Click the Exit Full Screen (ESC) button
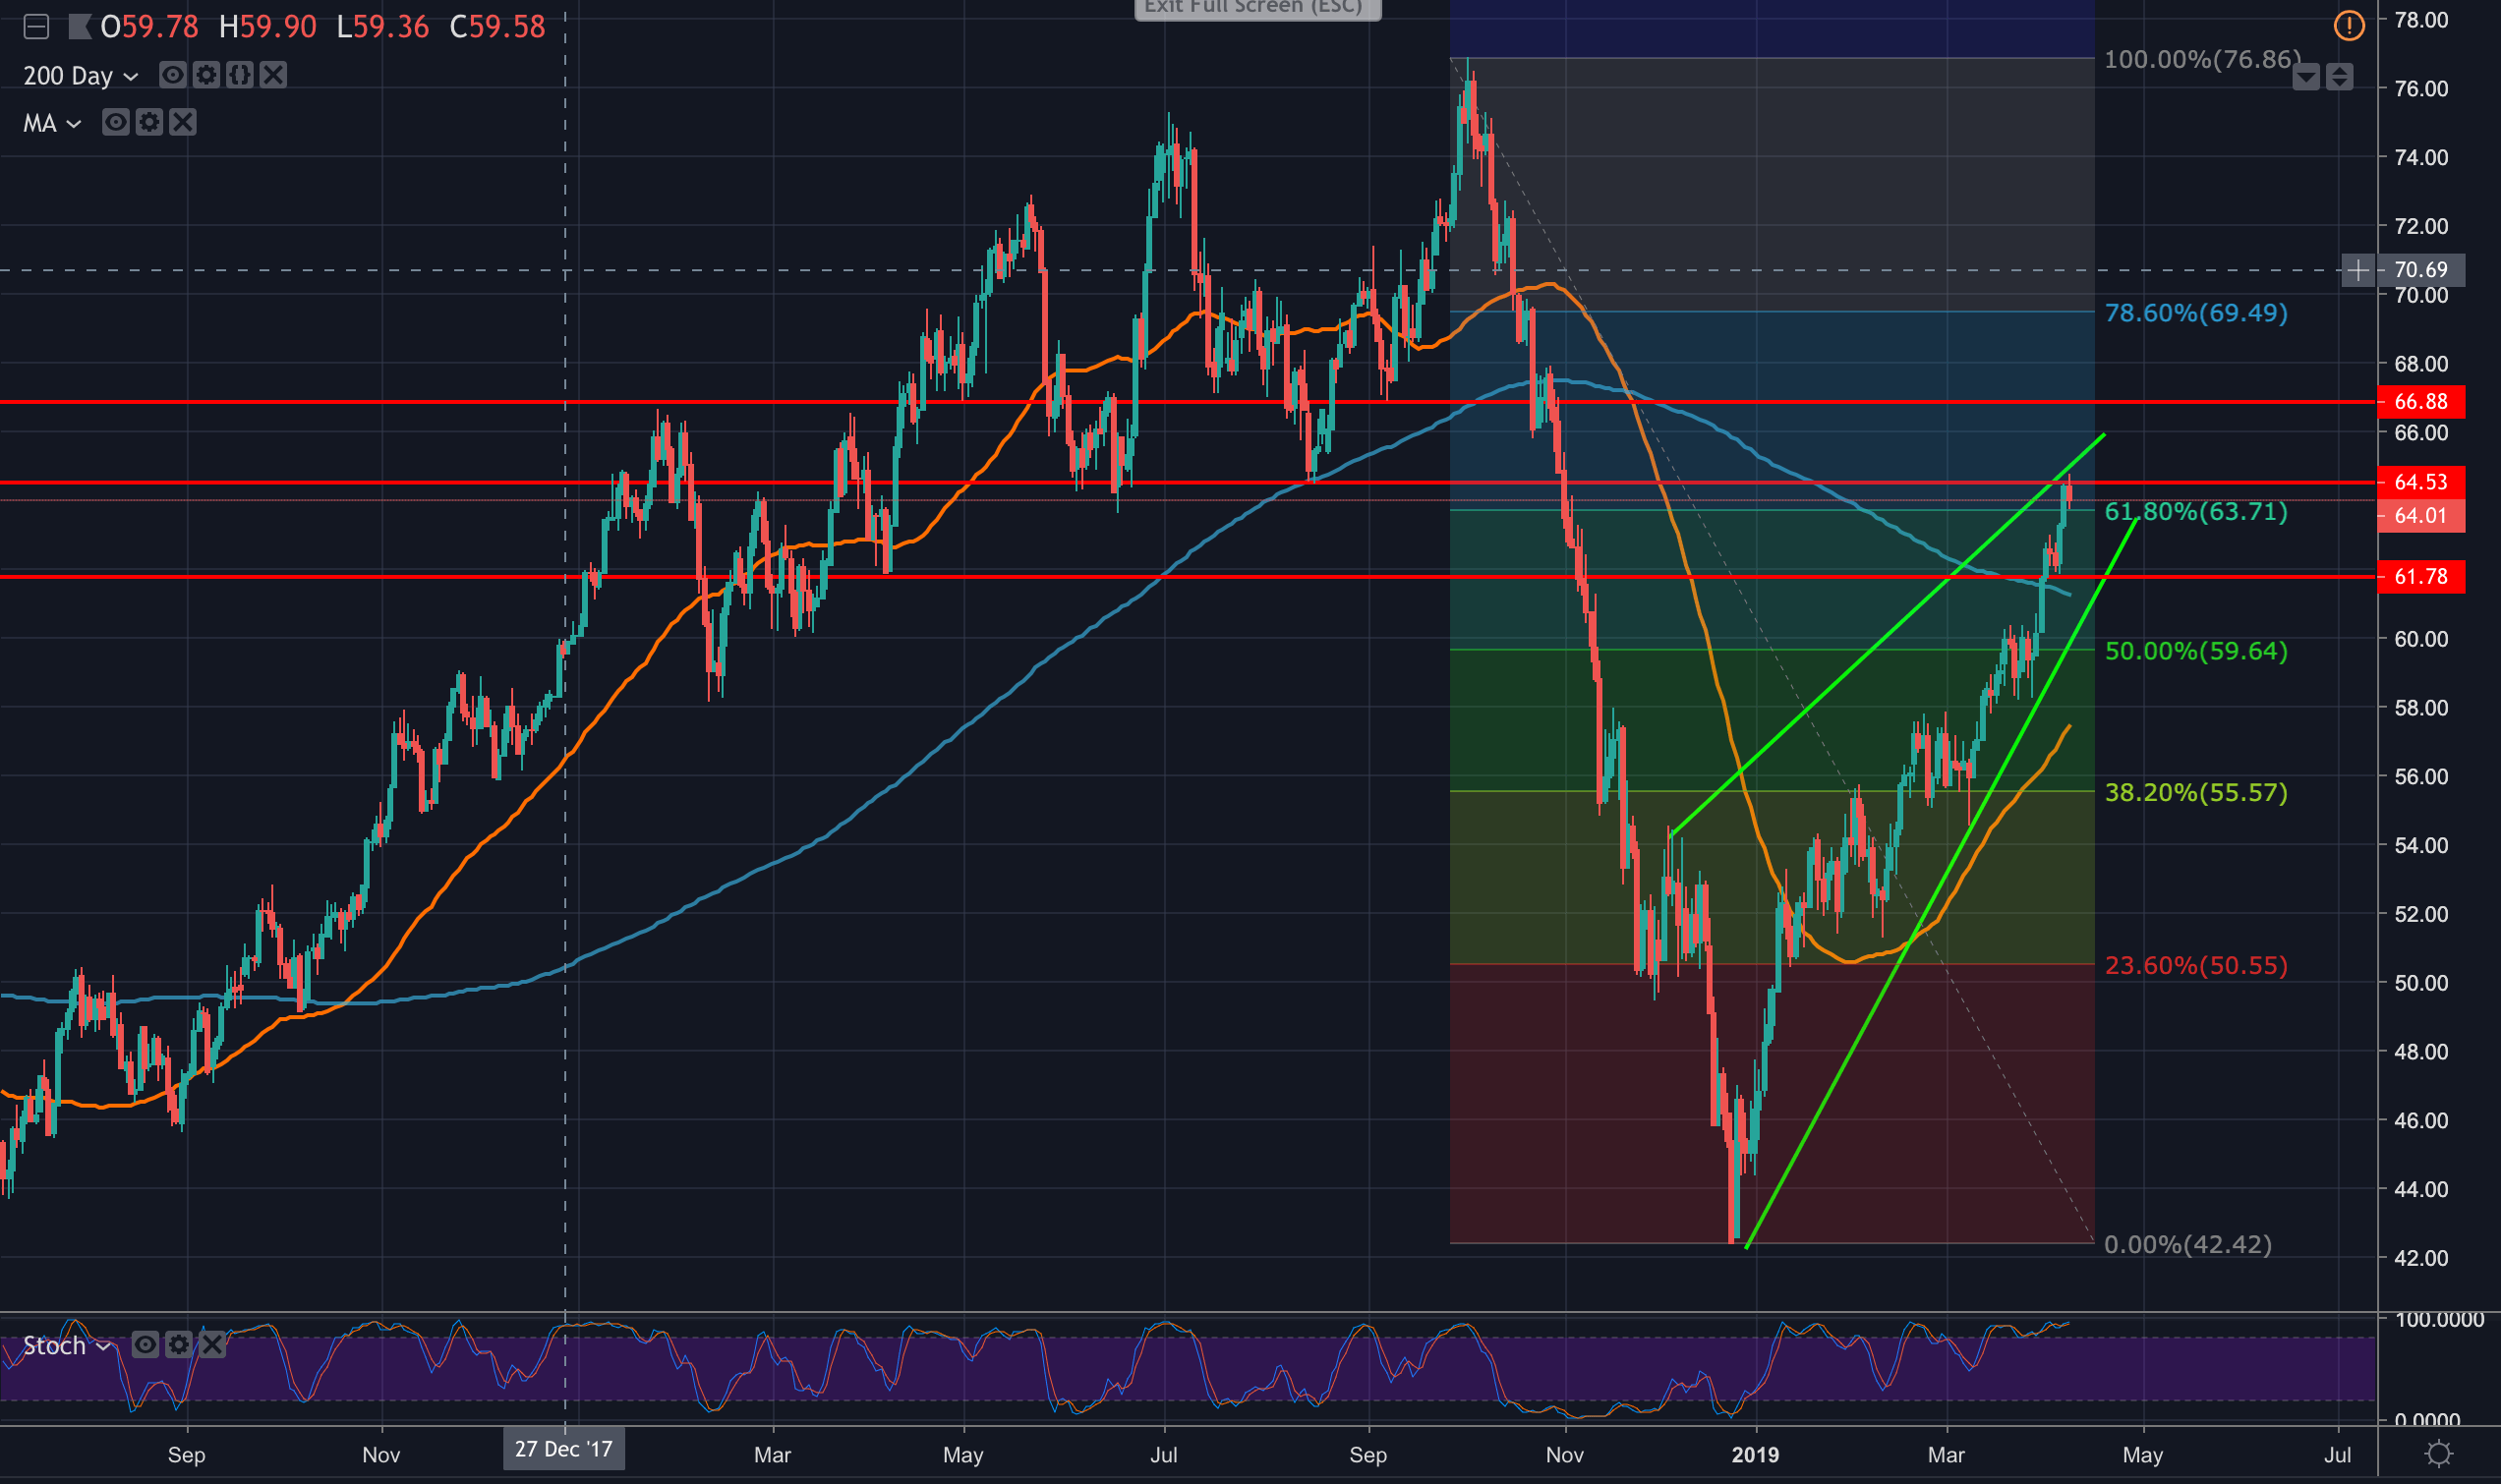The width and height of the screenshot is (2501, 1484). (x=1257, y=8)
